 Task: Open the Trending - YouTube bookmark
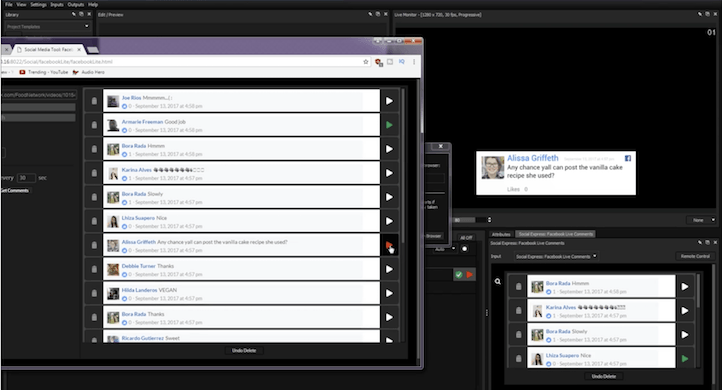point(44,72)
